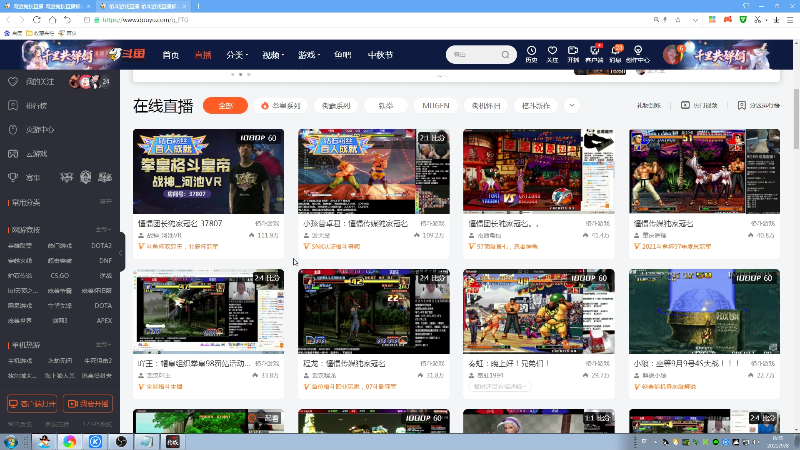
Task: Open 中秋节 in navigation
Action: click(x=380, y=55)
